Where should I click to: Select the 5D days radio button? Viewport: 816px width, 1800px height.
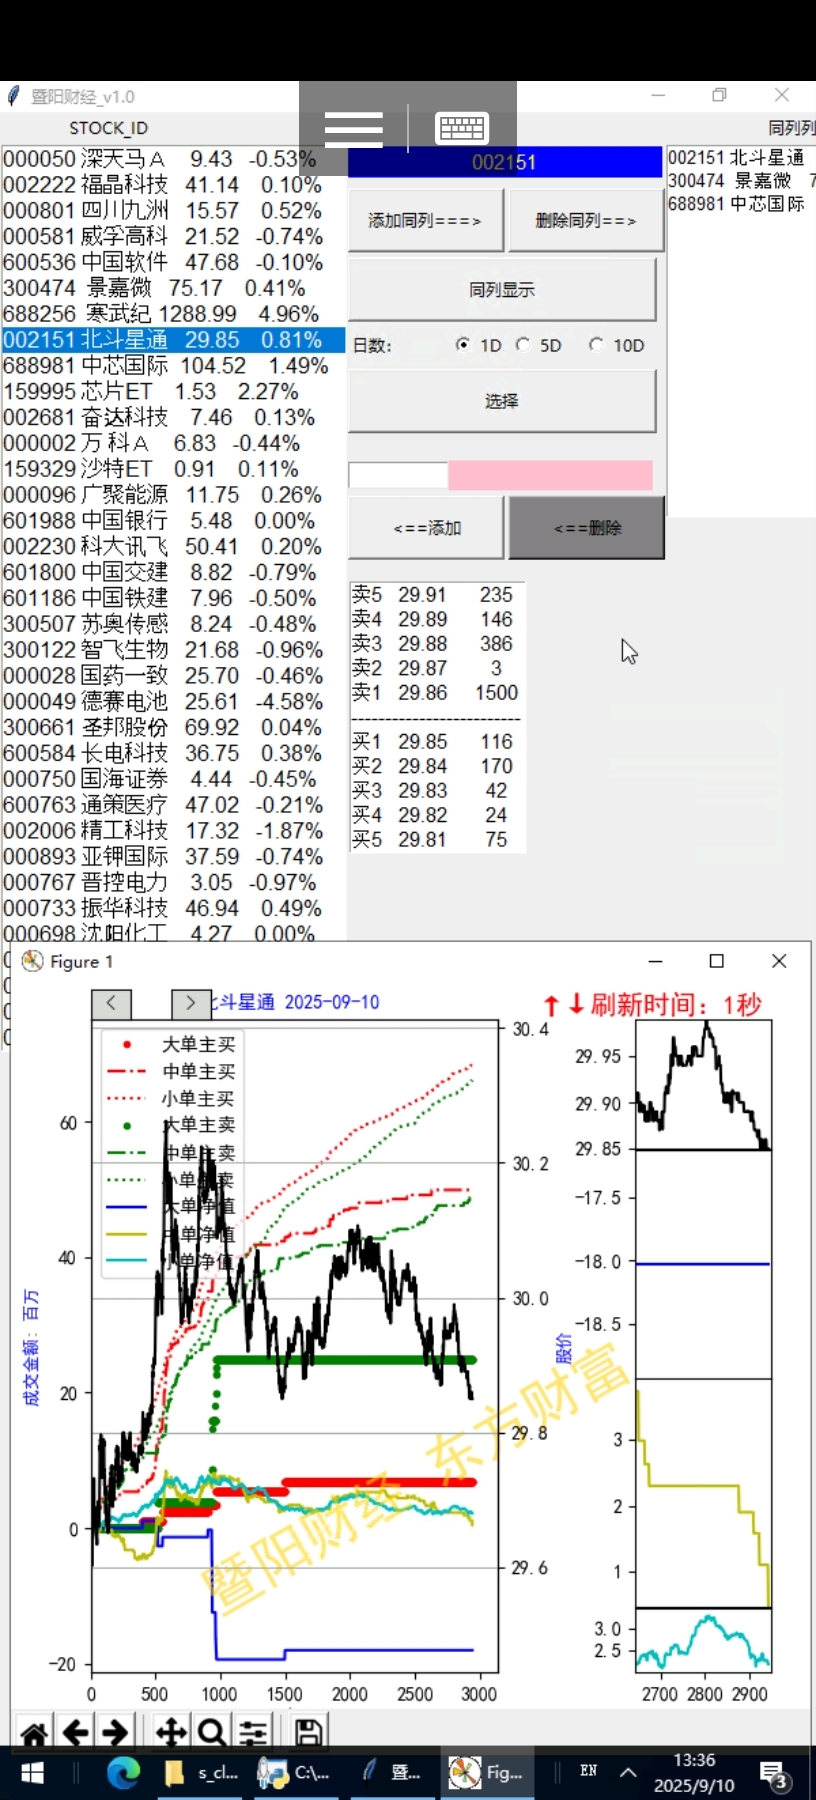[523, 344]
